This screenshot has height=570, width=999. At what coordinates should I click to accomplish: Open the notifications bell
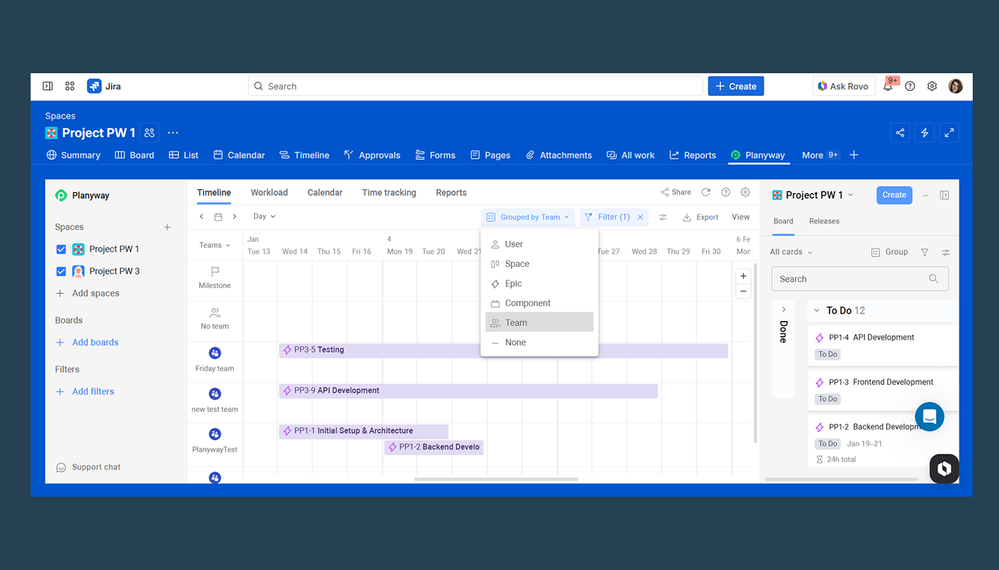(x=888, y=86)
